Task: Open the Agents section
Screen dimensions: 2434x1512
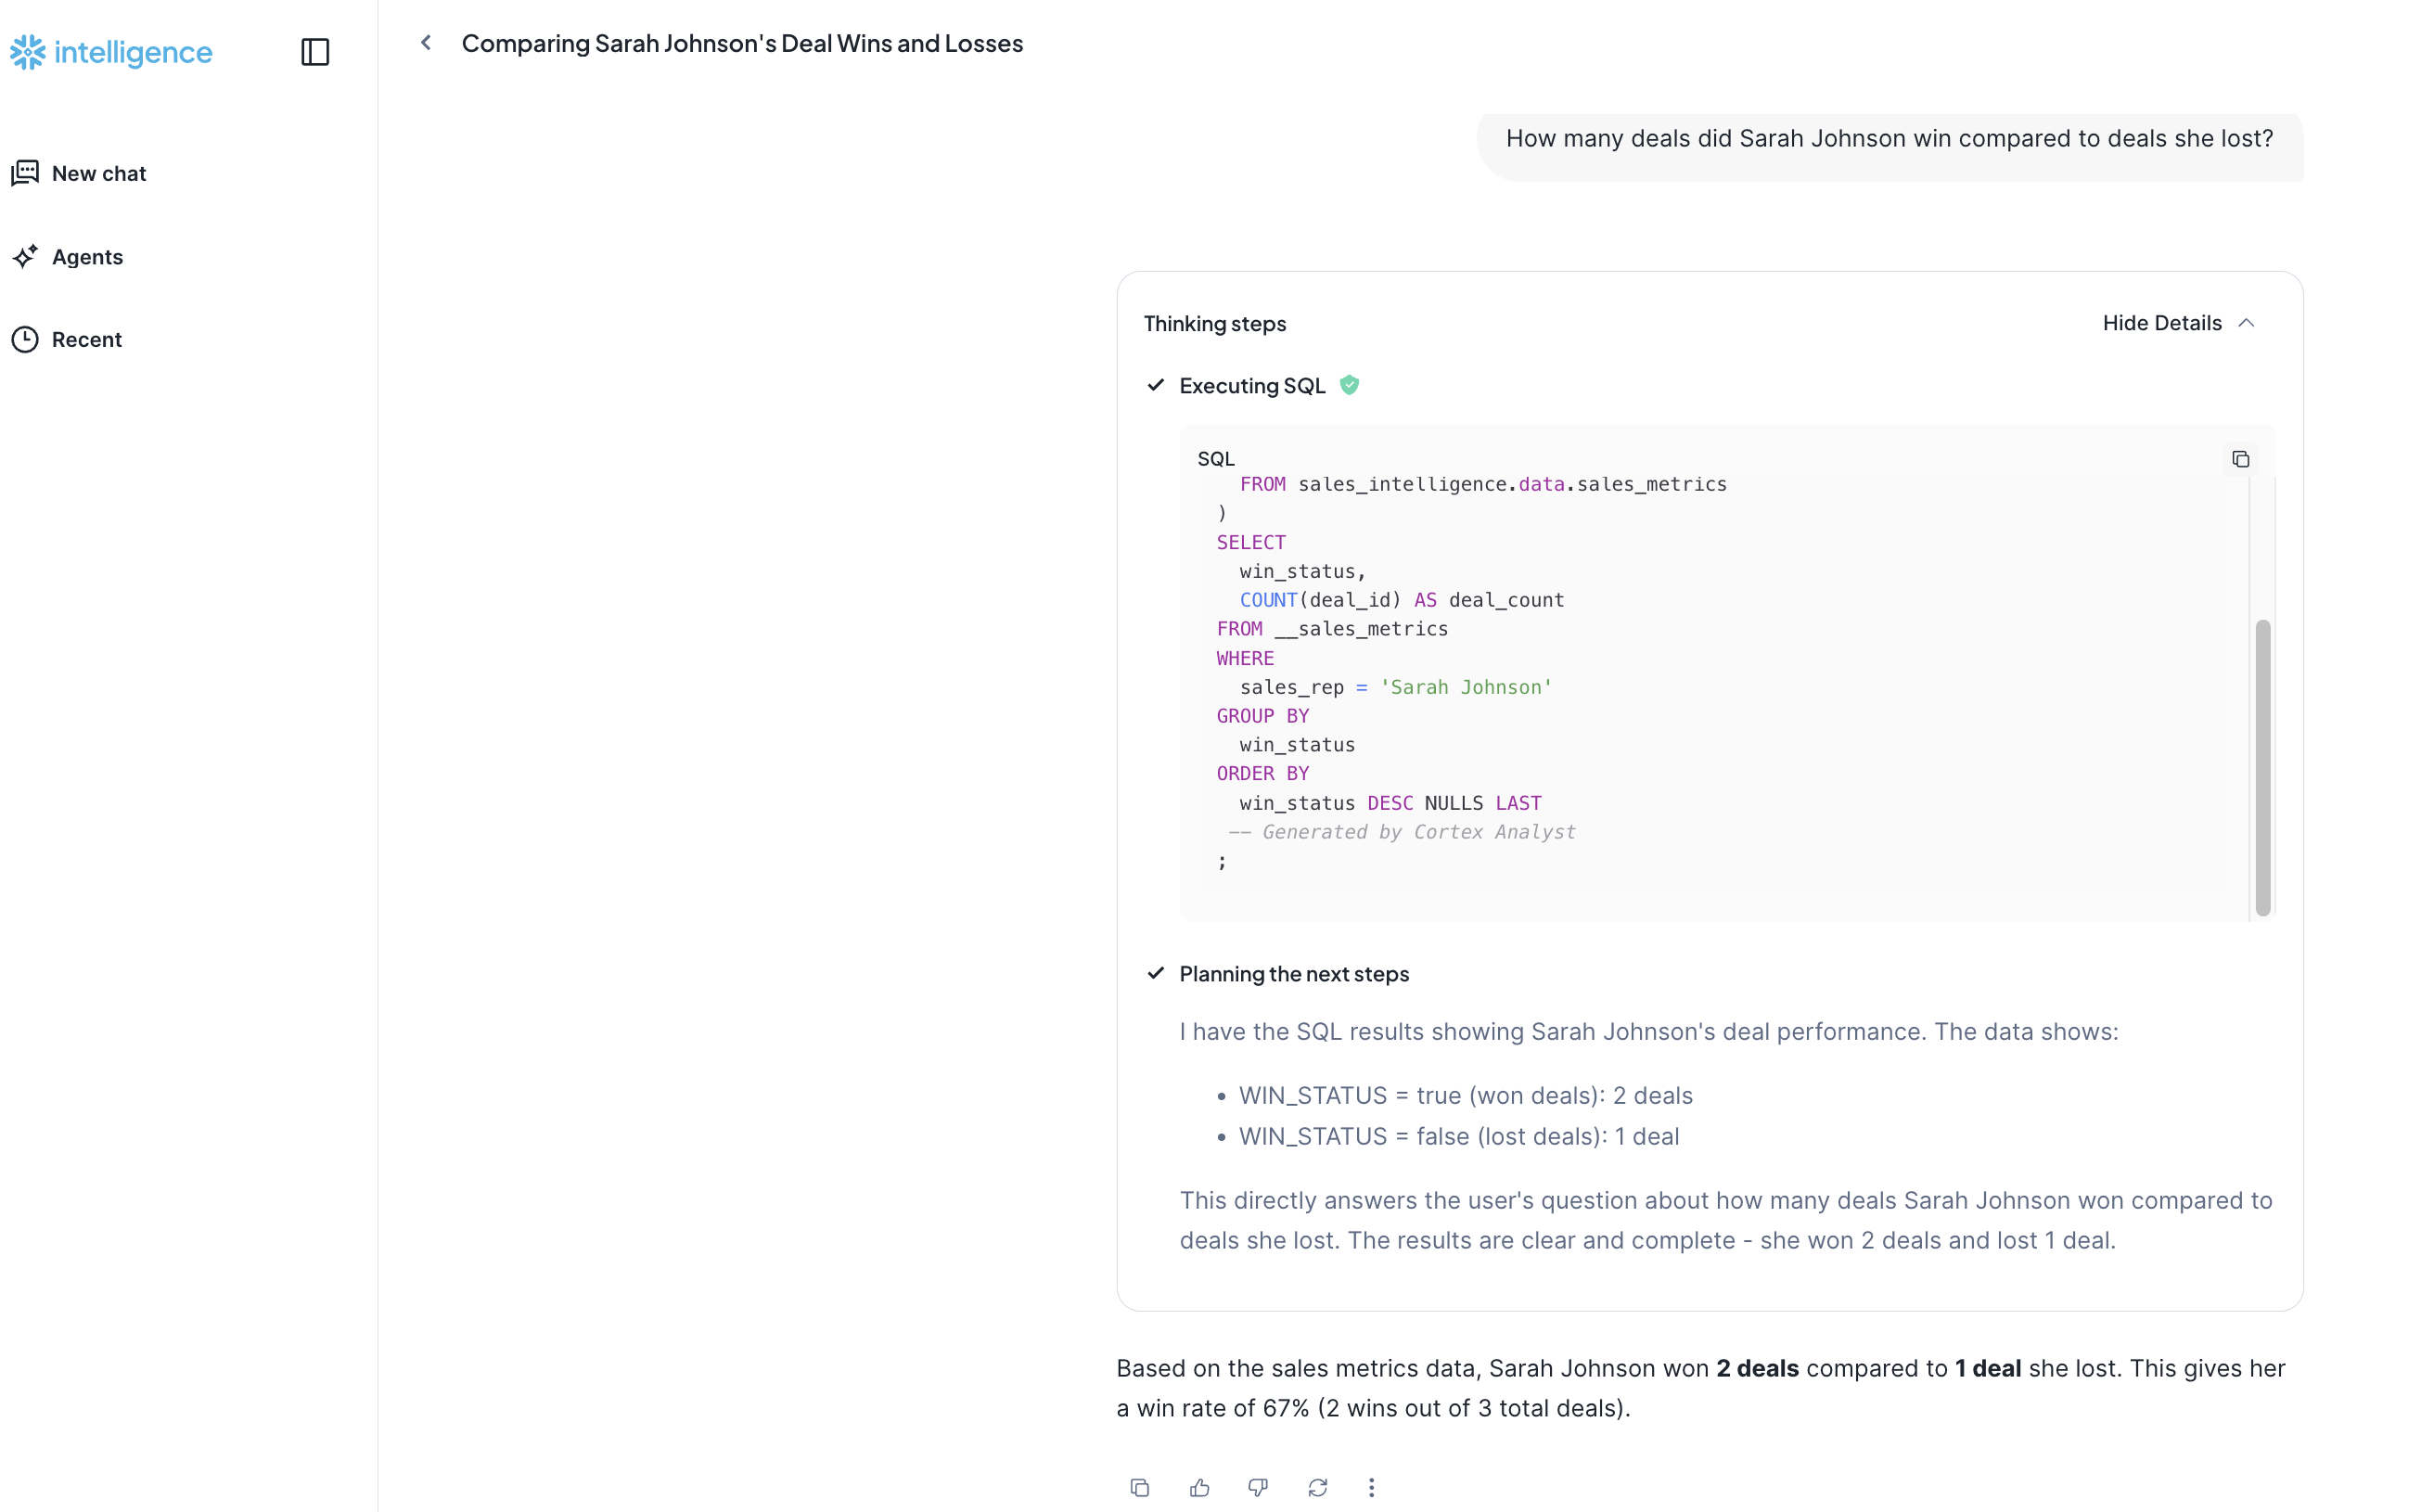Action: tap(87, 257)
